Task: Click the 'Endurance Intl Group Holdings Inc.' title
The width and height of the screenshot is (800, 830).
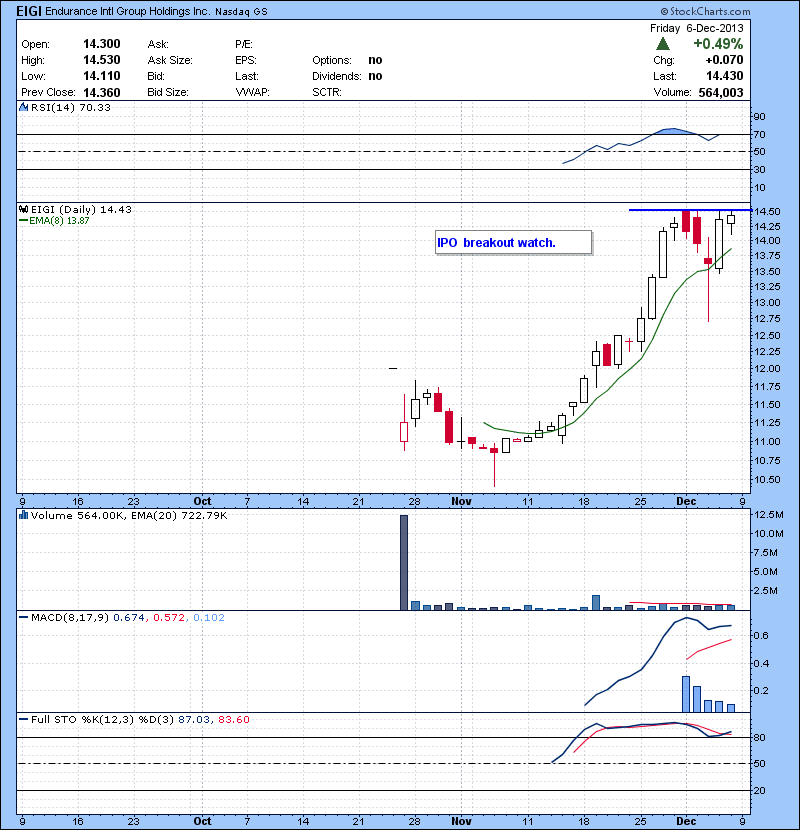Action: click(x=128, y=11)
